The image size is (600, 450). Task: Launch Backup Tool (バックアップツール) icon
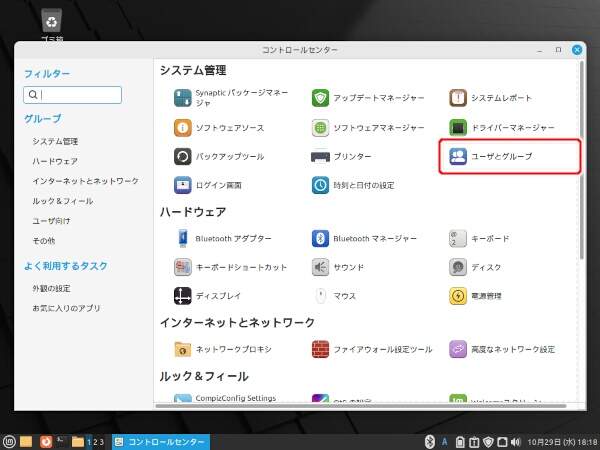(183, 157)
